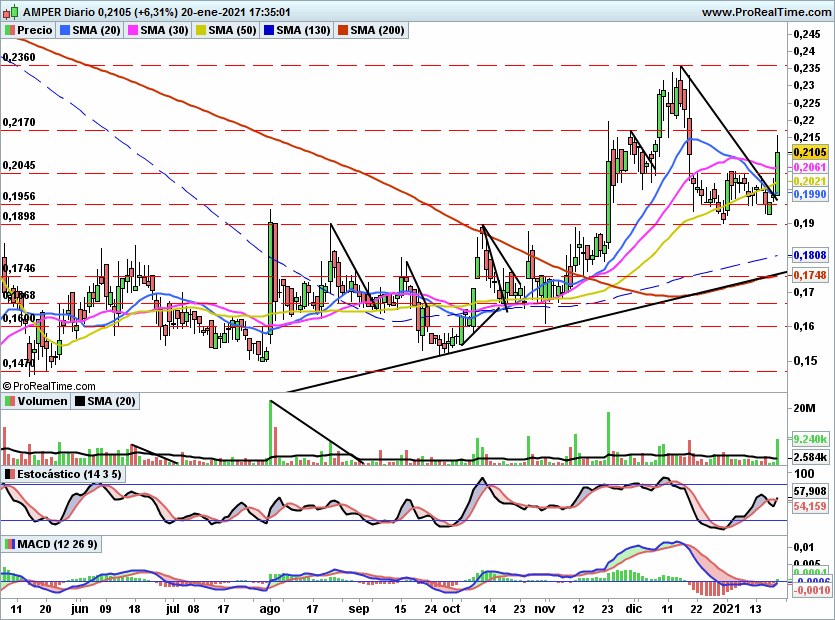Viewport: 835px width, 620px height.
Task: Open the www.ProRealTime.com link
Action: [x=766, y=12]
